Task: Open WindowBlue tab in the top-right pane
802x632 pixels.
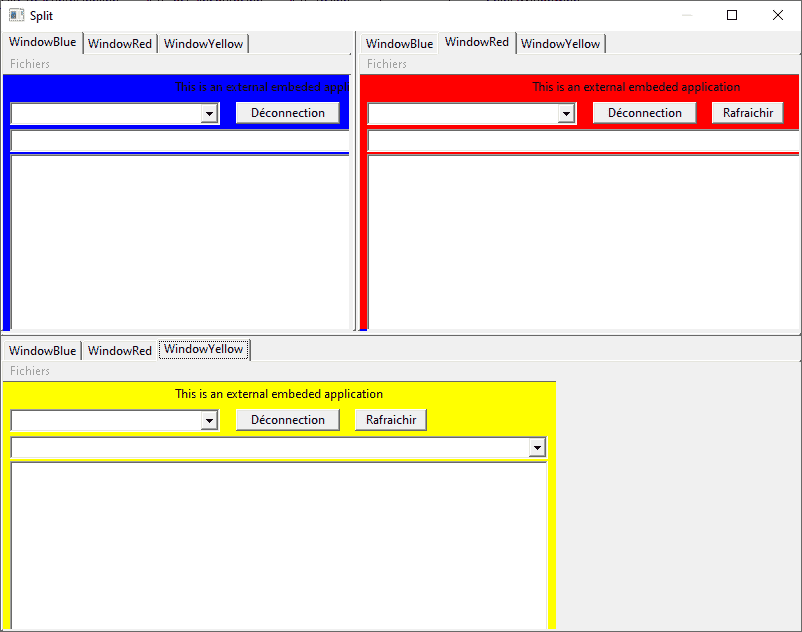Action: click(x=399, y=44)
